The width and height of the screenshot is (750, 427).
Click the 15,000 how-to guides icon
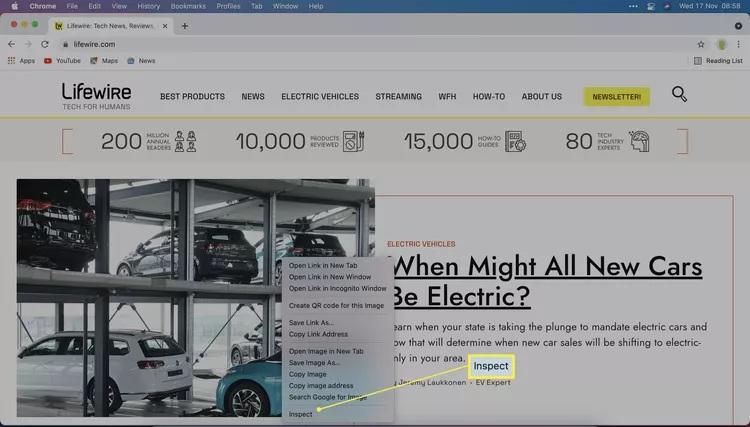click(516, 142)
